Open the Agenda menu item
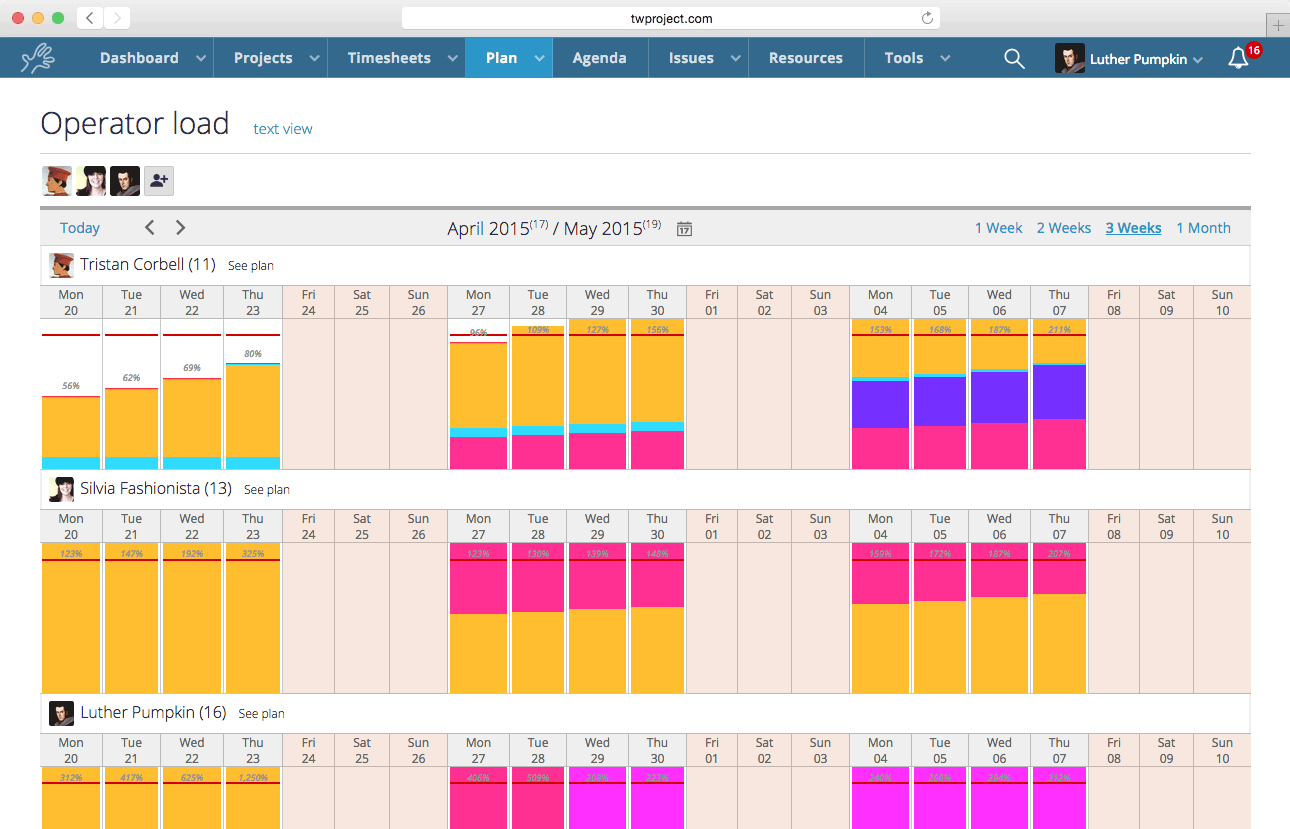This screenshot has height=829, width=1290. pos(599,58)
